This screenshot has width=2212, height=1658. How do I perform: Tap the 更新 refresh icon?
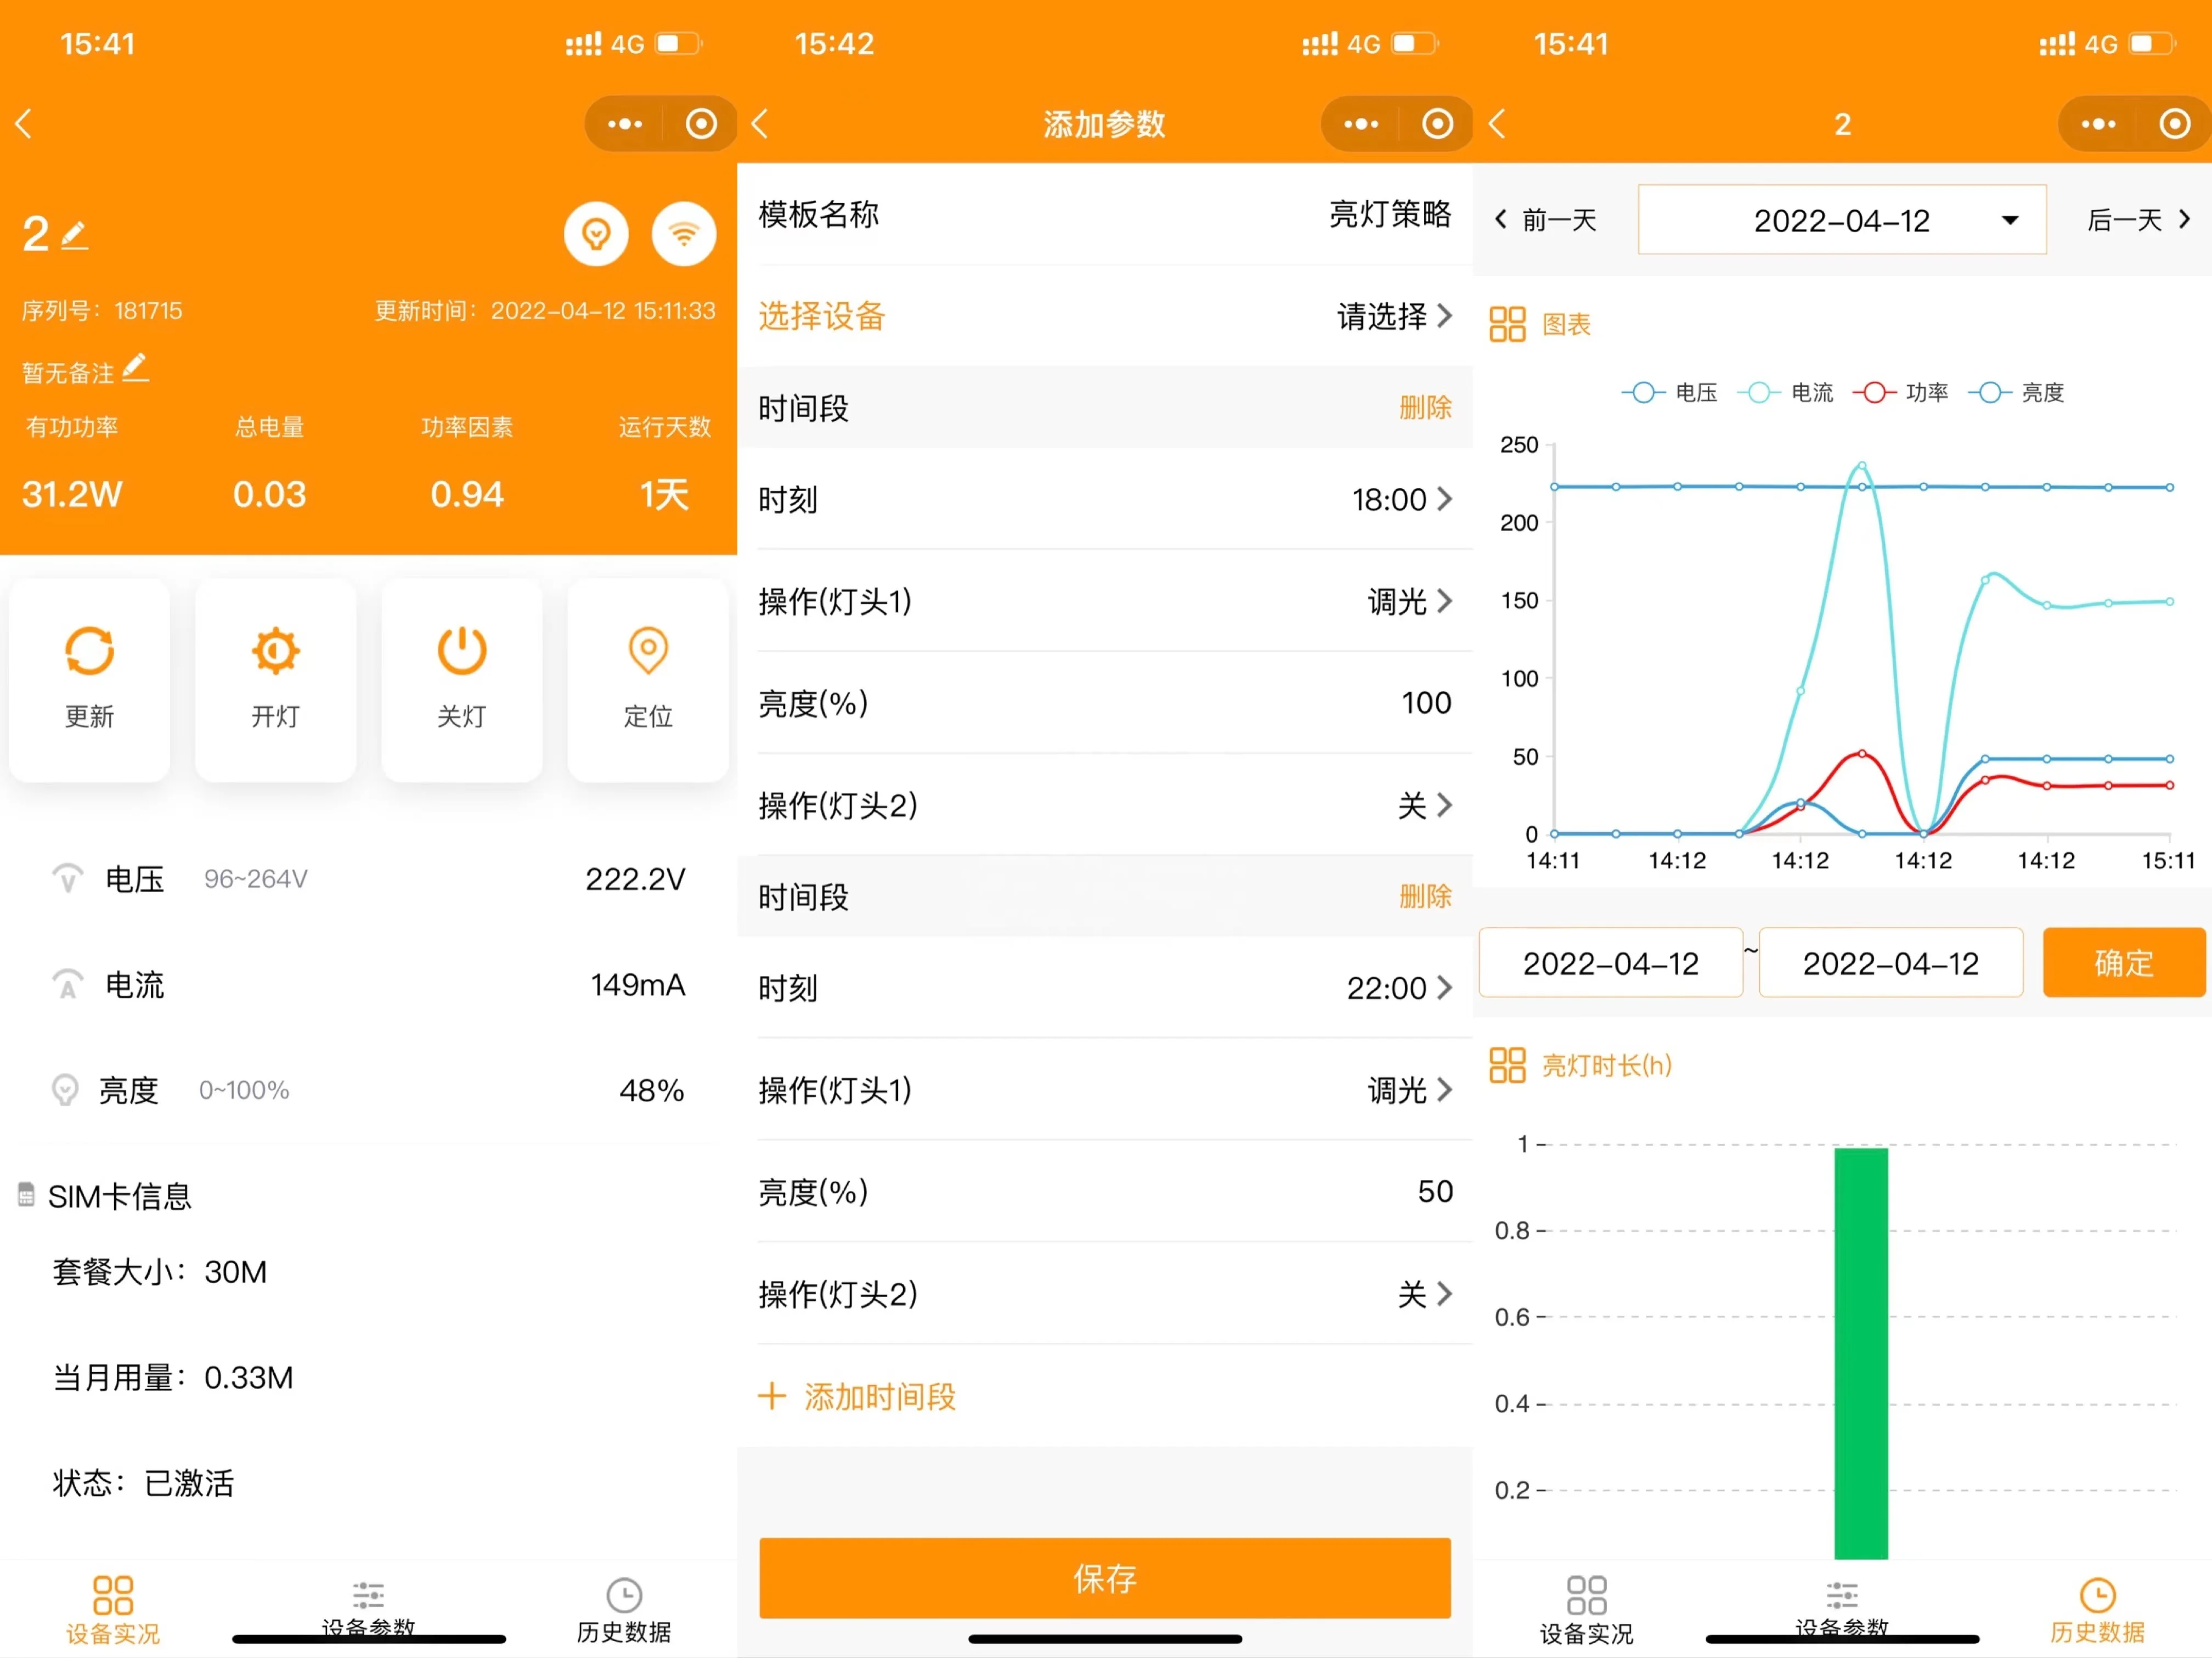(x=89, y=652)
